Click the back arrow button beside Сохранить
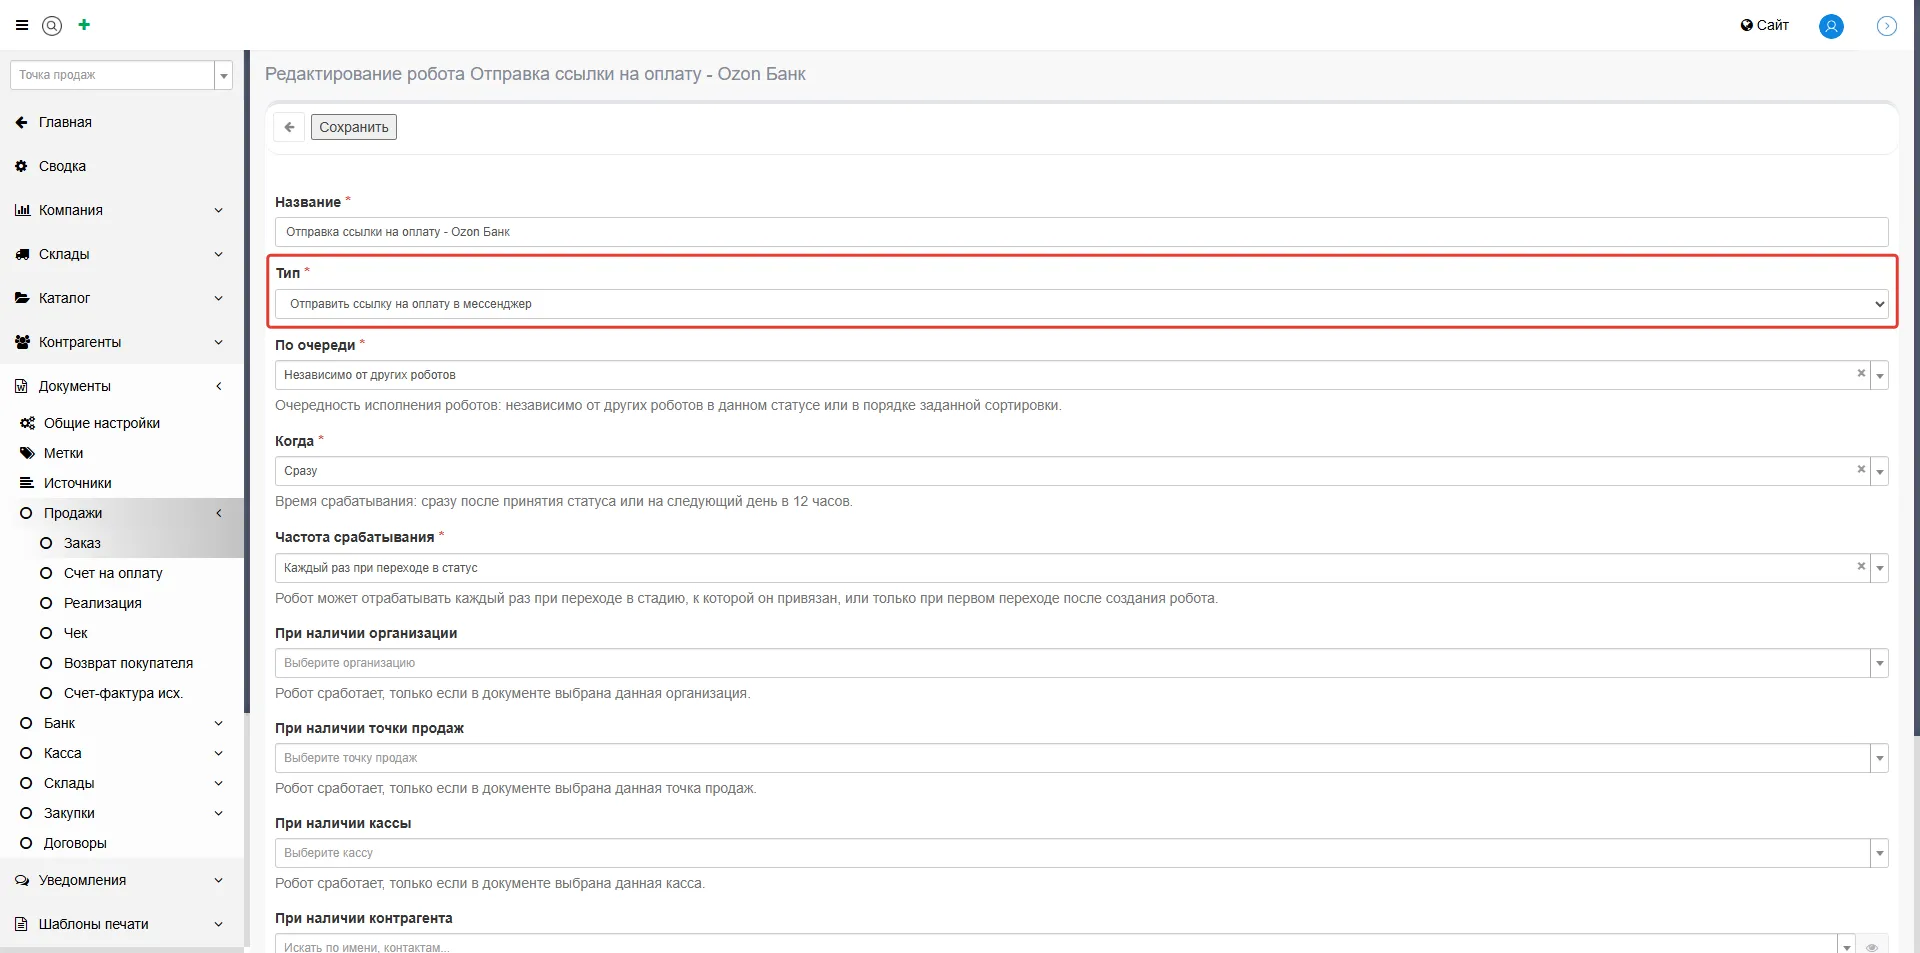 289,127
